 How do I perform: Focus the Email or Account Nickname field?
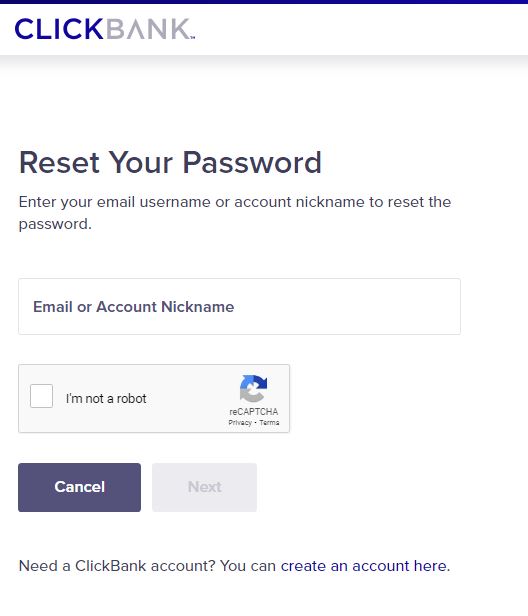[x=239, y=307]
